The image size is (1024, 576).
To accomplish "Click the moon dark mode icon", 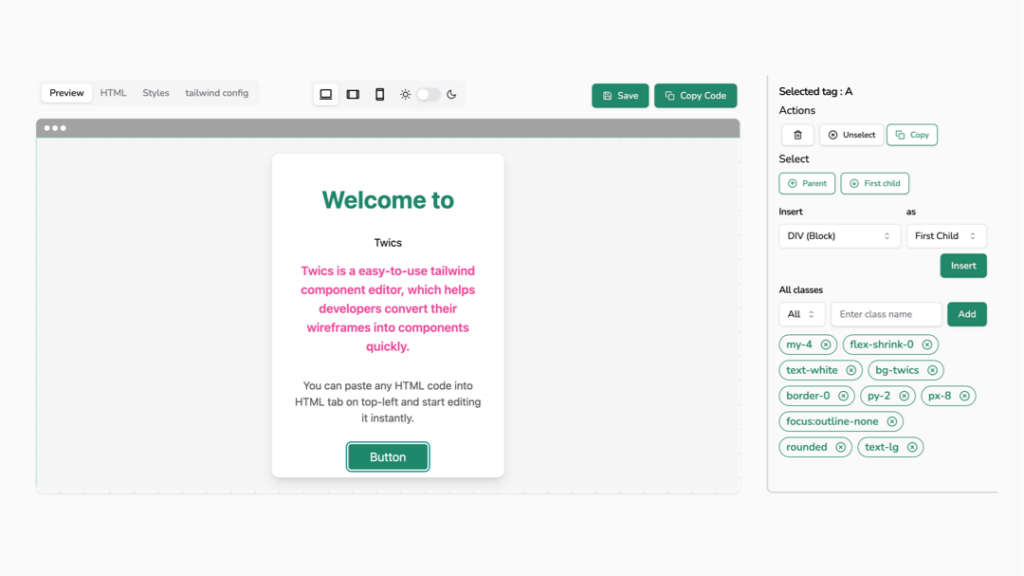I will pyautogui.click(x=452, y=94).
